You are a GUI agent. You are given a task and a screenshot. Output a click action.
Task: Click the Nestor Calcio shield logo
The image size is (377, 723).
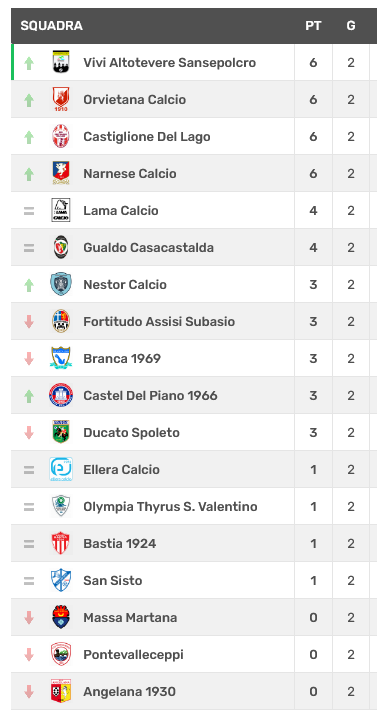click(x=61, y=284)
